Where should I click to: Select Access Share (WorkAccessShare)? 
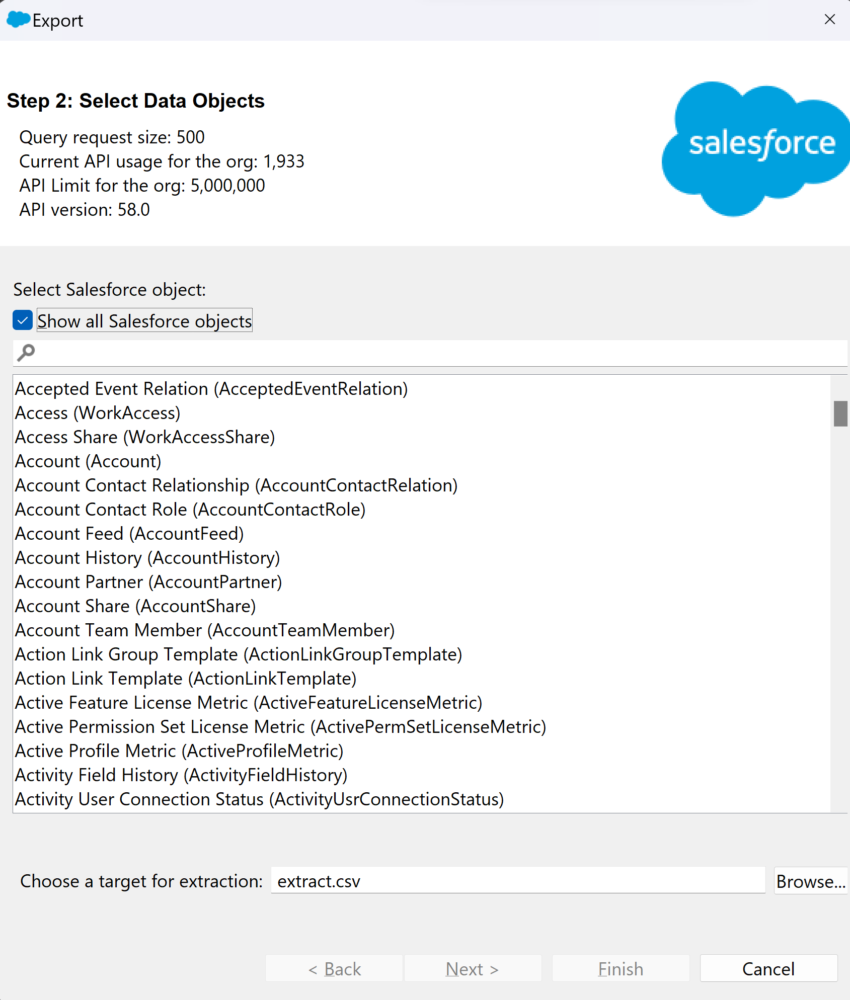[x=421, y=438]
